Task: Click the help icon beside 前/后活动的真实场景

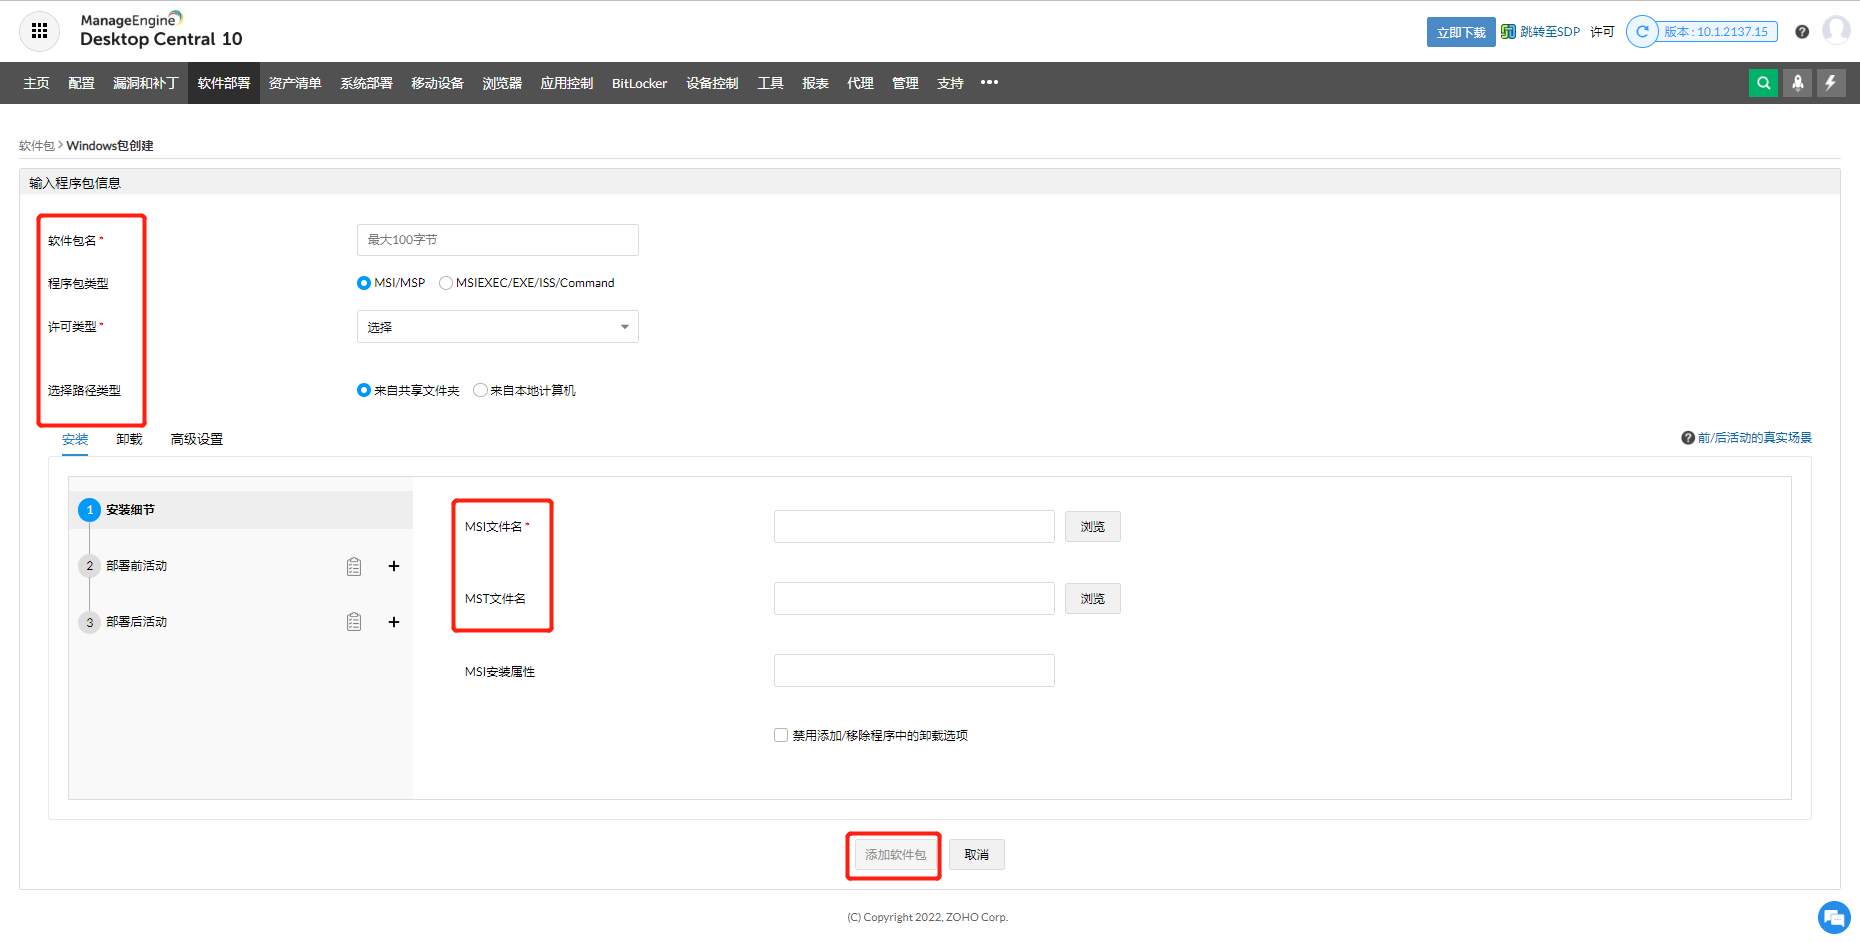Action: pyautogui.click(x=1688, y=438)
